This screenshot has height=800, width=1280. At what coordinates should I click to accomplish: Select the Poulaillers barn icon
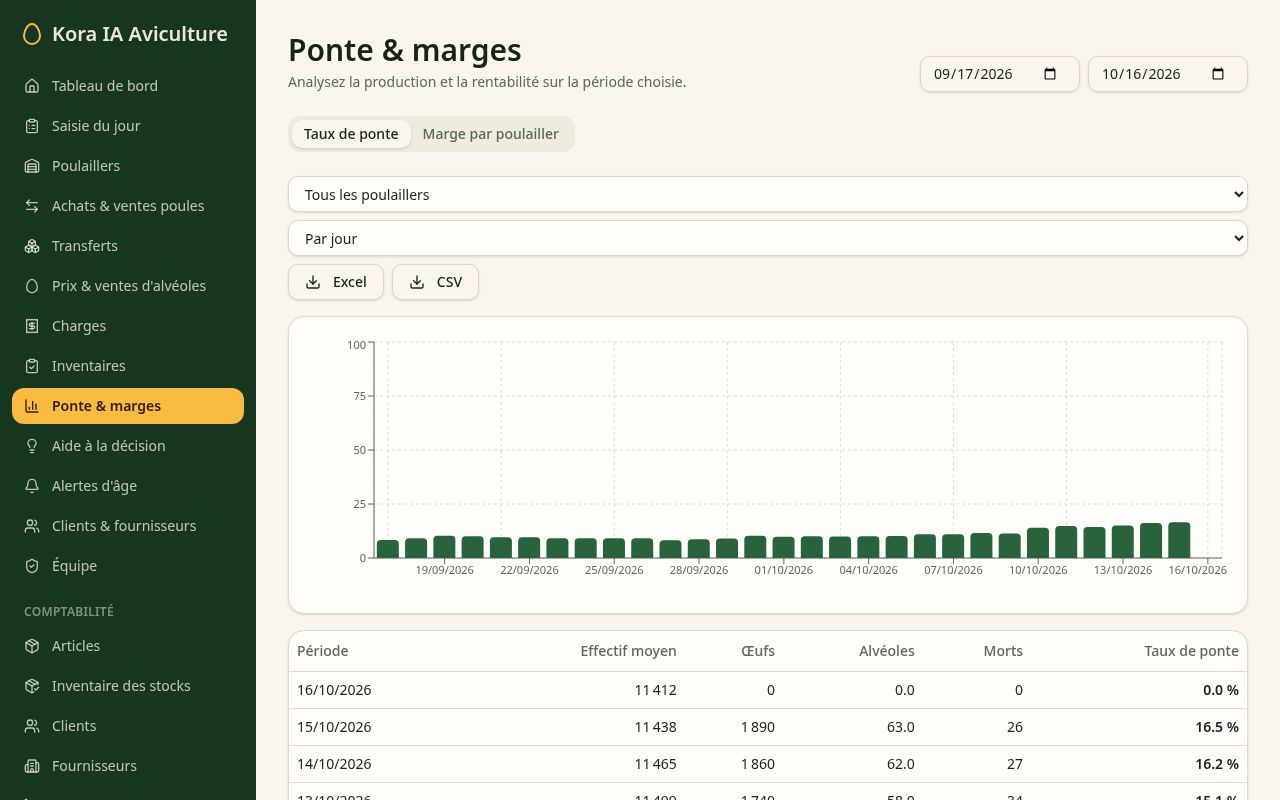click(x=32, y=166)
